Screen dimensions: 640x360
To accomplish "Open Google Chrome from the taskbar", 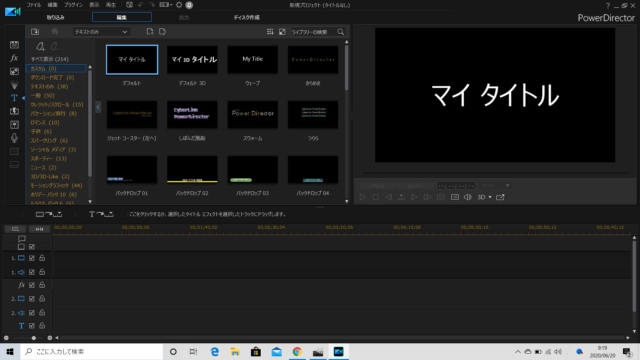I will tap(297, 352).
